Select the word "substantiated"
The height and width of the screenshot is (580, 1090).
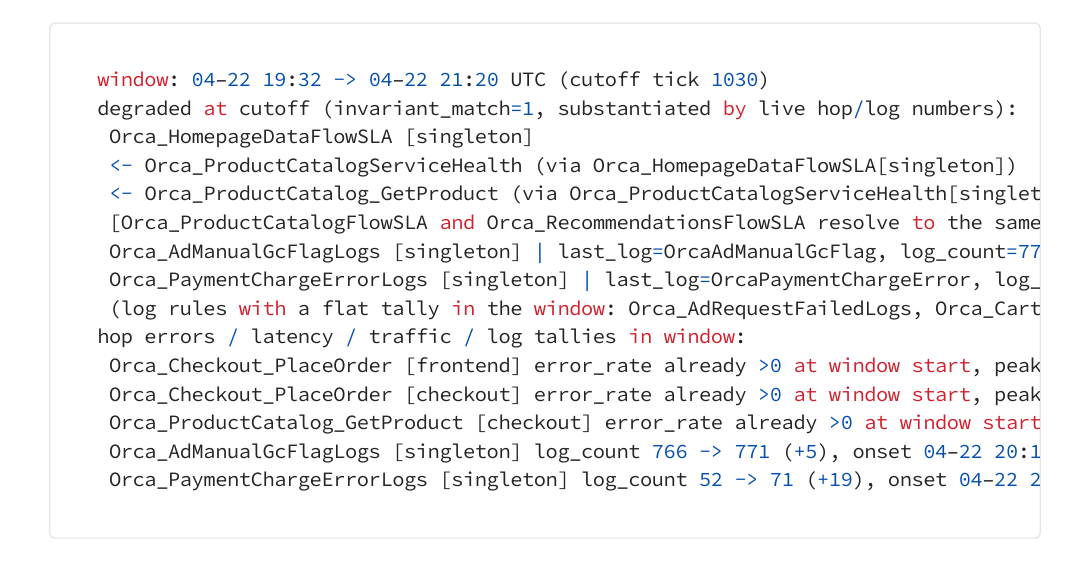(x=634, y=108)
